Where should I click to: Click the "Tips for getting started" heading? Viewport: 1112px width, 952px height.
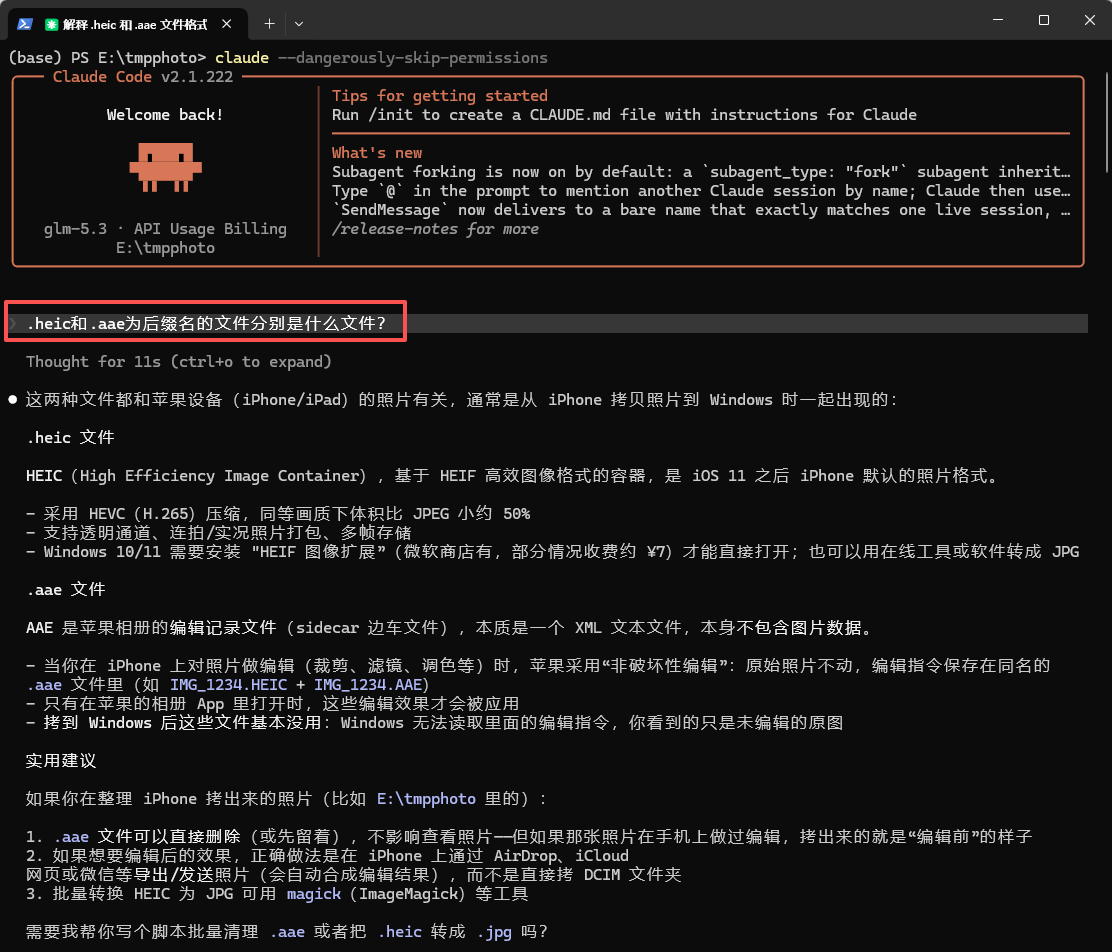click(x=440, y=96)
